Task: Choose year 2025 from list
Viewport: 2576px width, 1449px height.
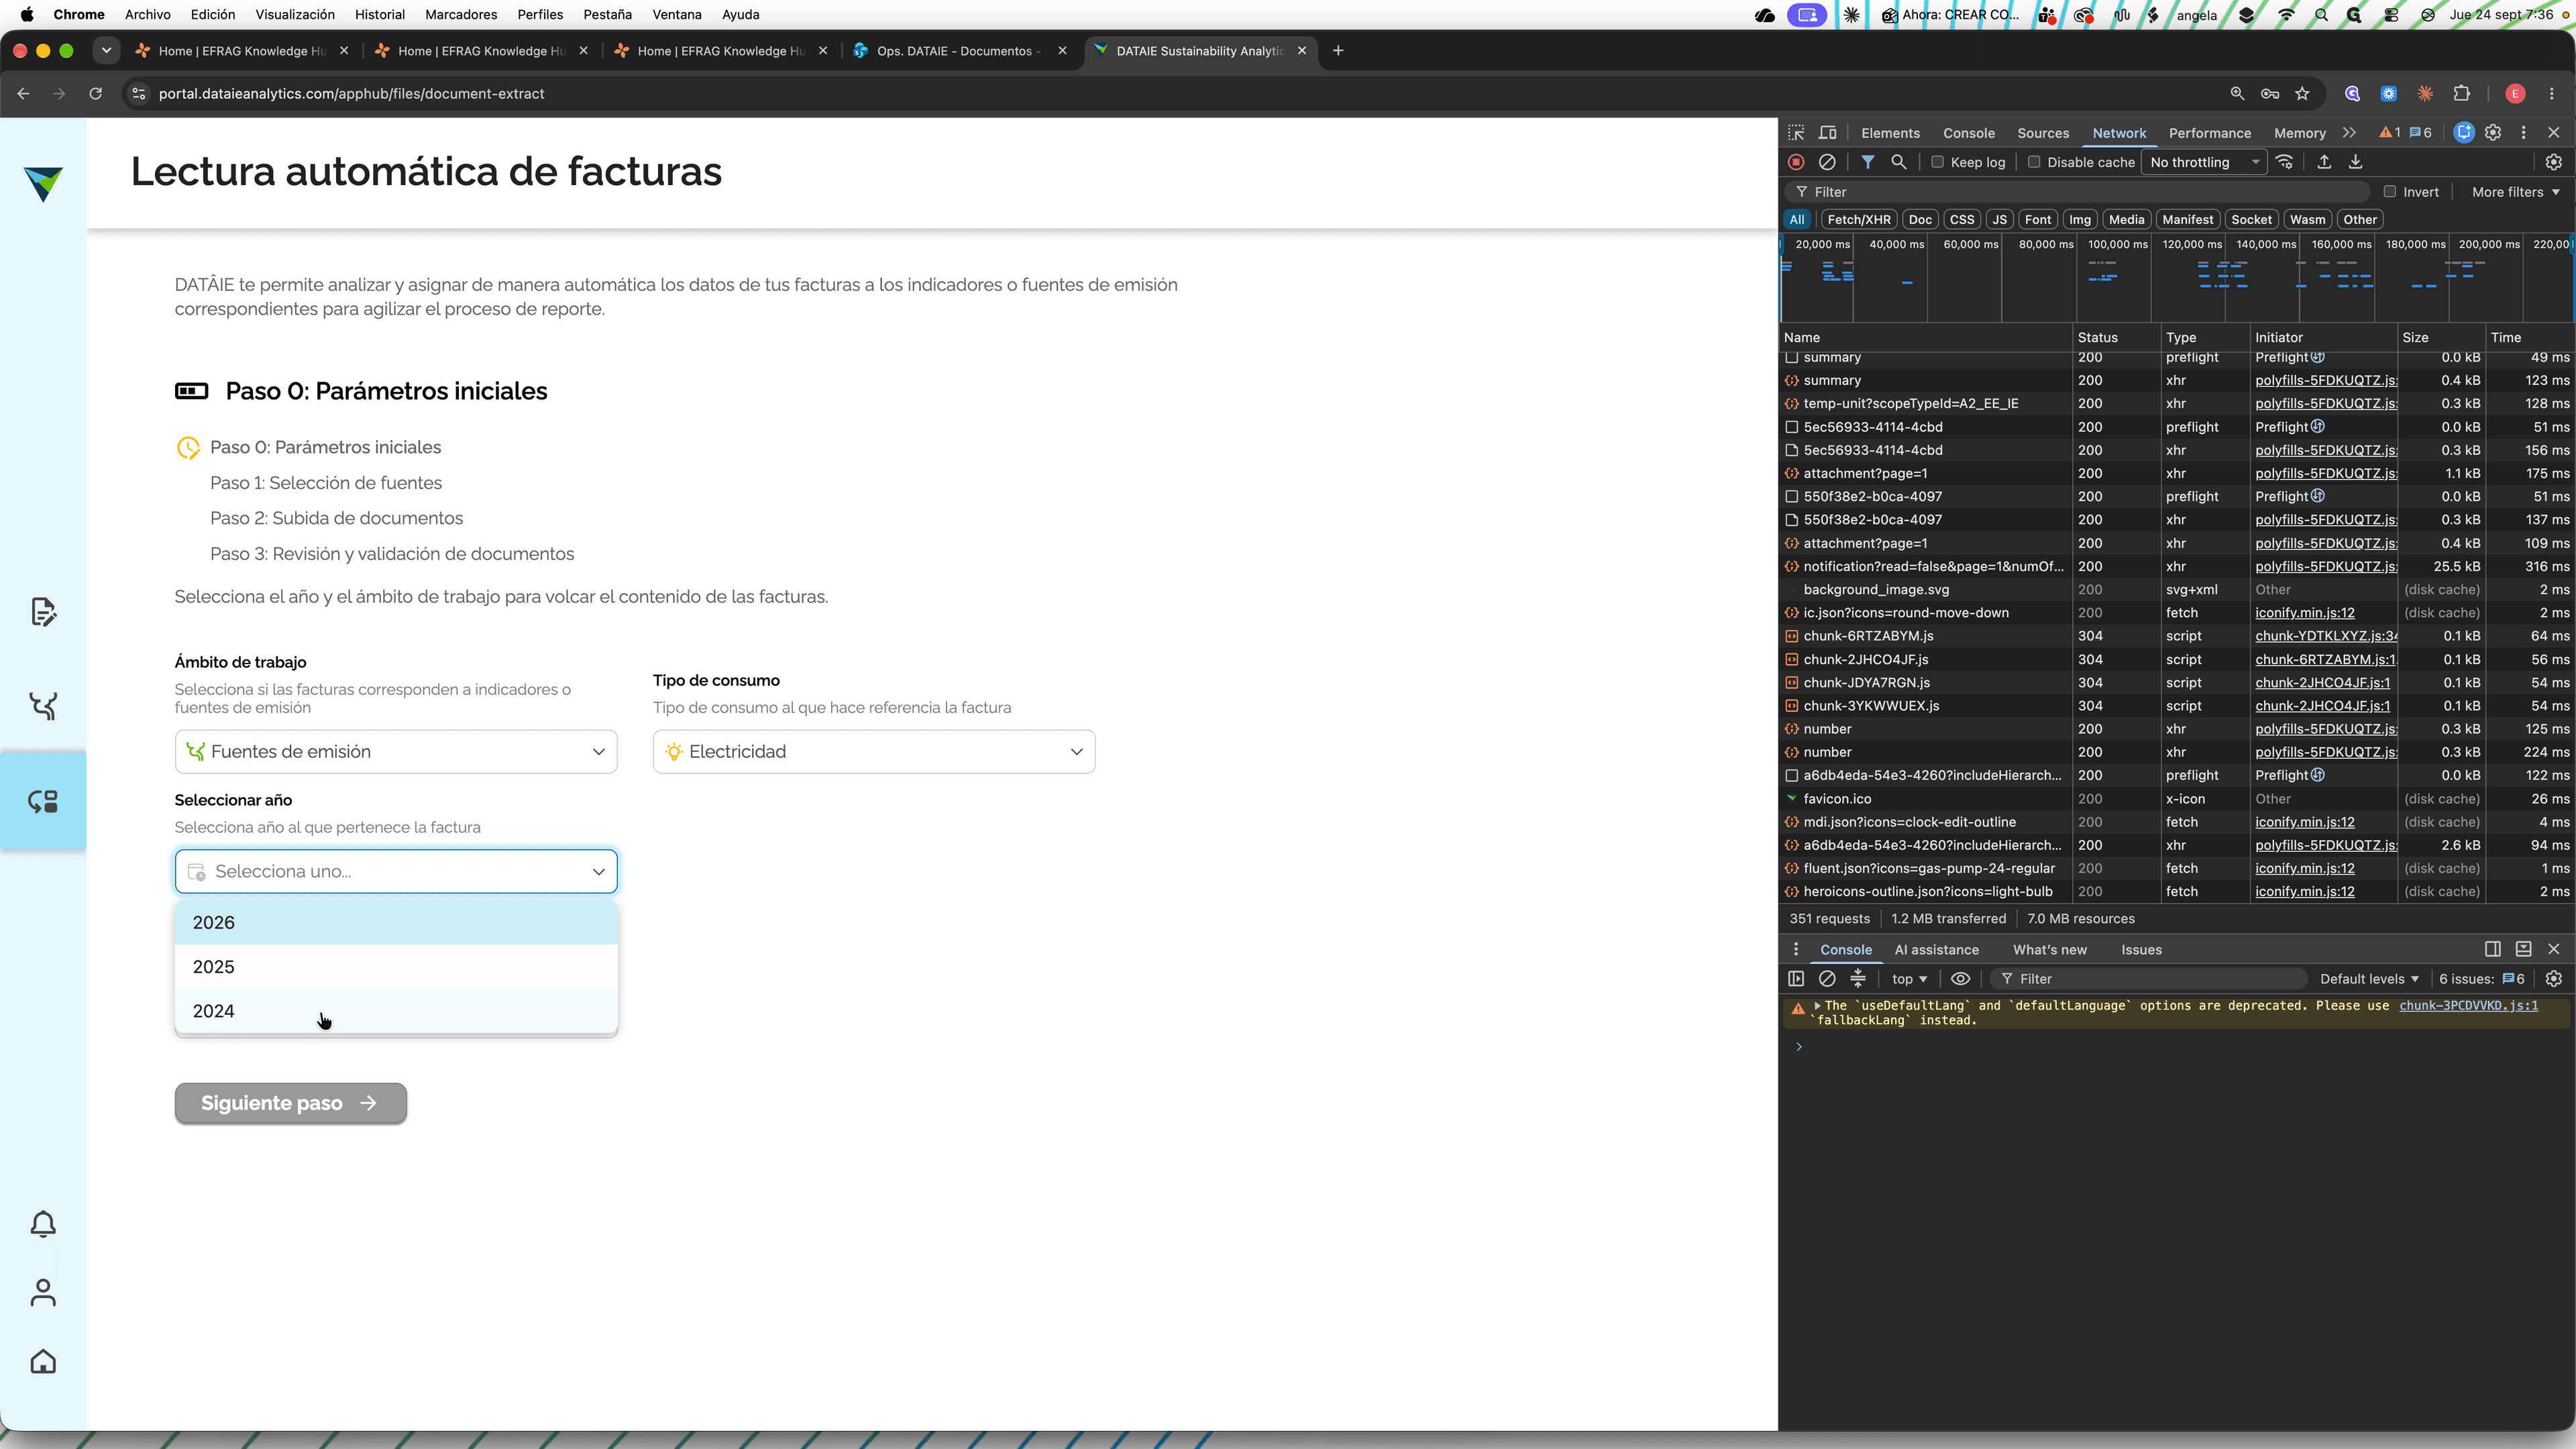Action: pyautogui.click(x=396, y=967)
